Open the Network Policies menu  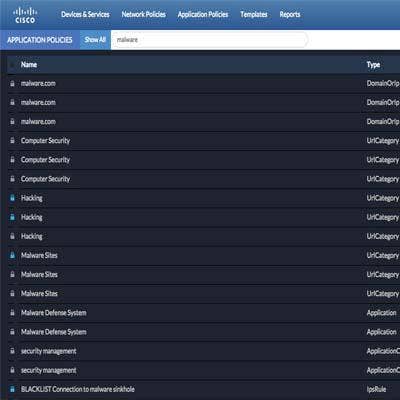point(144,14)
